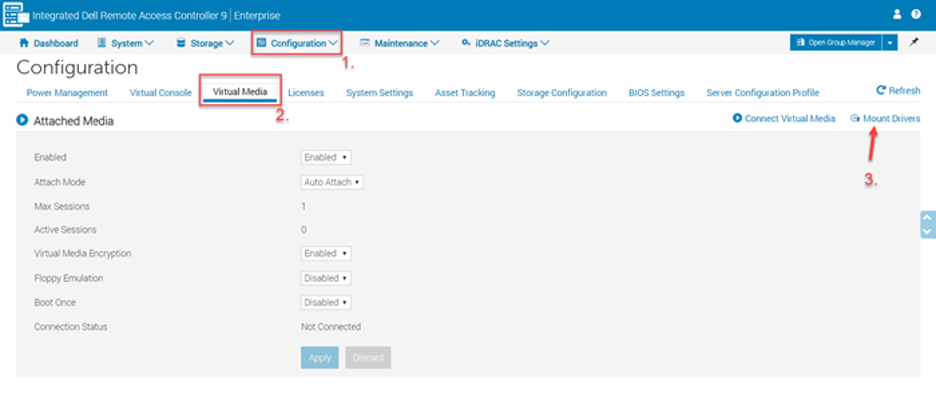
Task: Click the Connect Virtual Media play icon
Action: click(x=737, y=118)
